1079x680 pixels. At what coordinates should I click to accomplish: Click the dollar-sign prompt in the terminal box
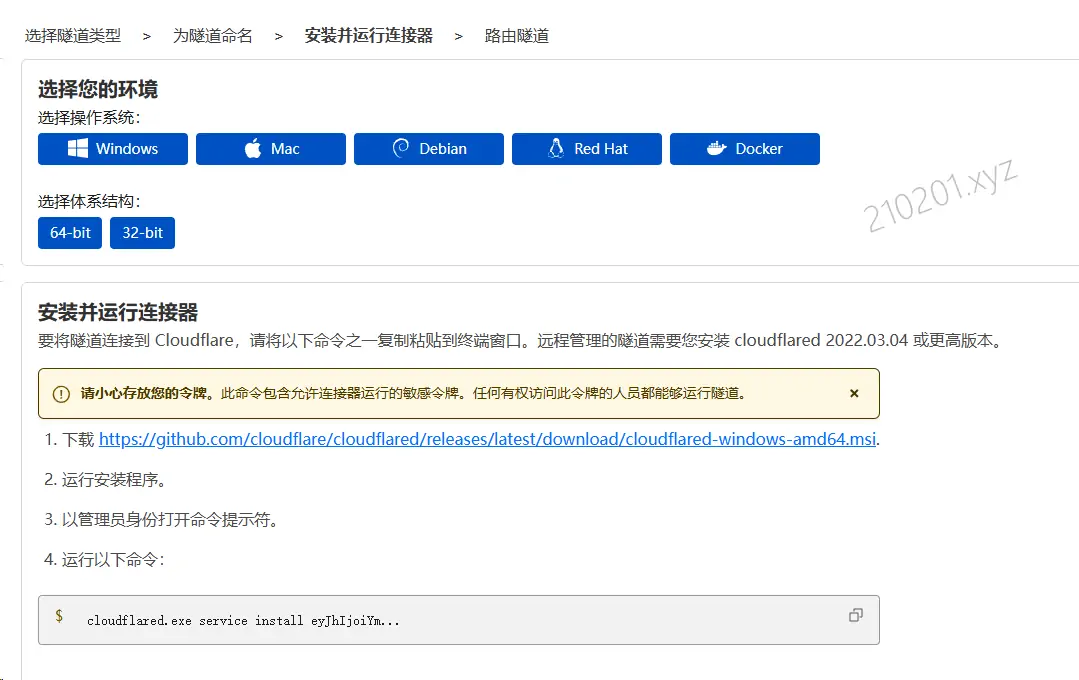click(x=58, y=616)
